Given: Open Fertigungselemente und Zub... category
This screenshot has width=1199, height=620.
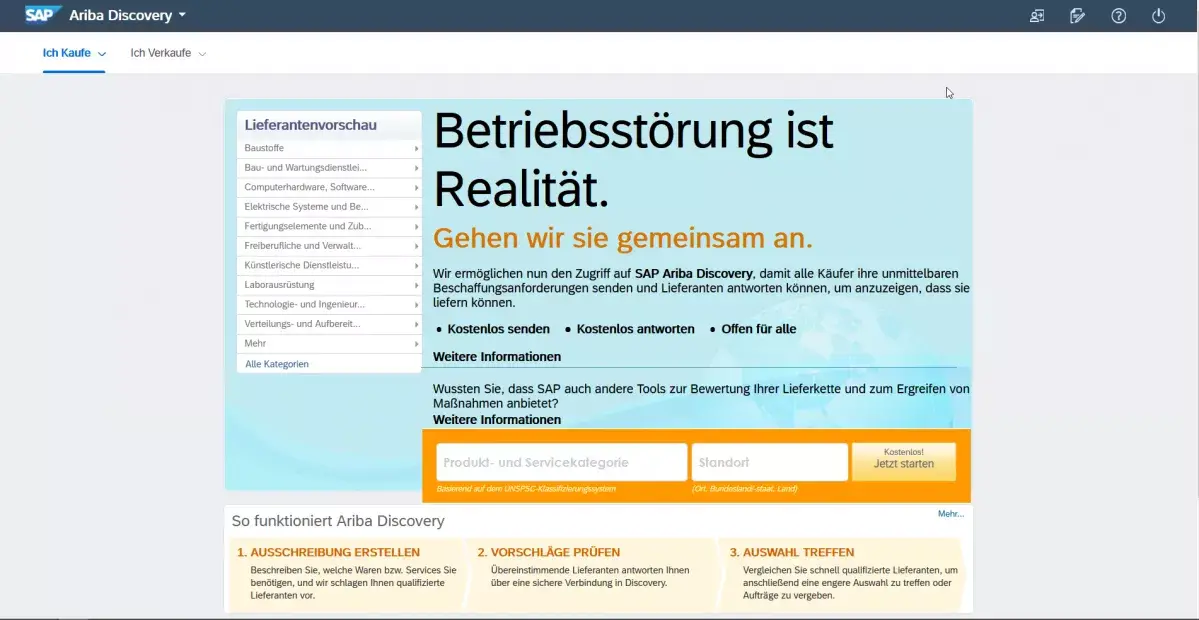Looking at the screenshot, I should pyautogui.click(x=329, y=226).
